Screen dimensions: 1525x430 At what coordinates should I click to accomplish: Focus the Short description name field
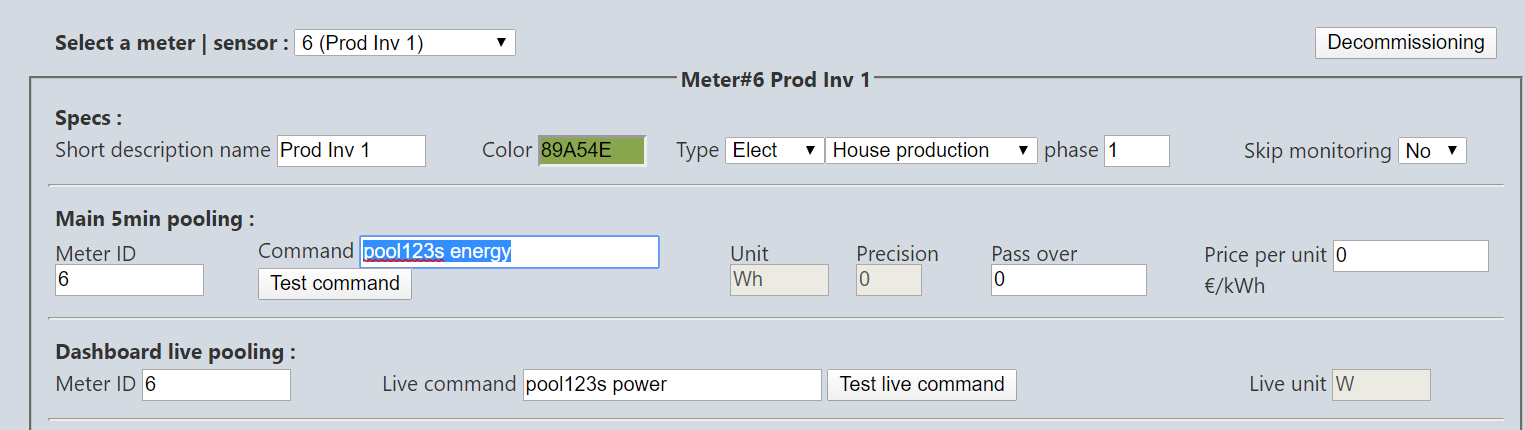351,150
